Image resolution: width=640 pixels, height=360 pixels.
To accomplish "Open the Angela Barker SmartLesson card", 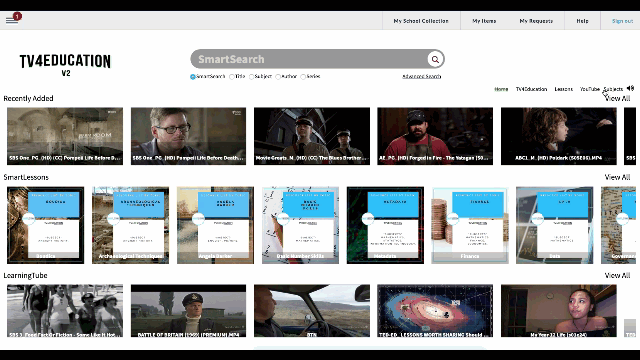I will click(x=215, y=225).
